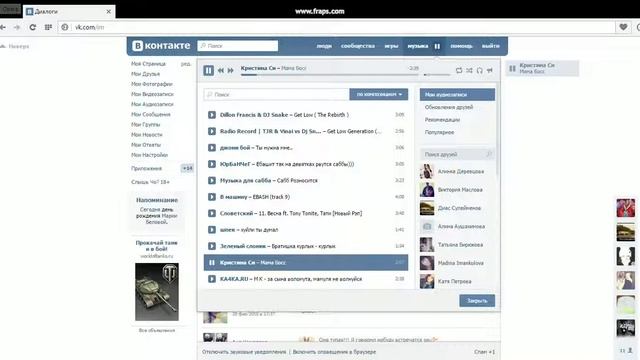The width and height of the screenshot is (640, 360).
Task: Select 'Мои аудиозаписи' tab
Action: coord(457,94)
